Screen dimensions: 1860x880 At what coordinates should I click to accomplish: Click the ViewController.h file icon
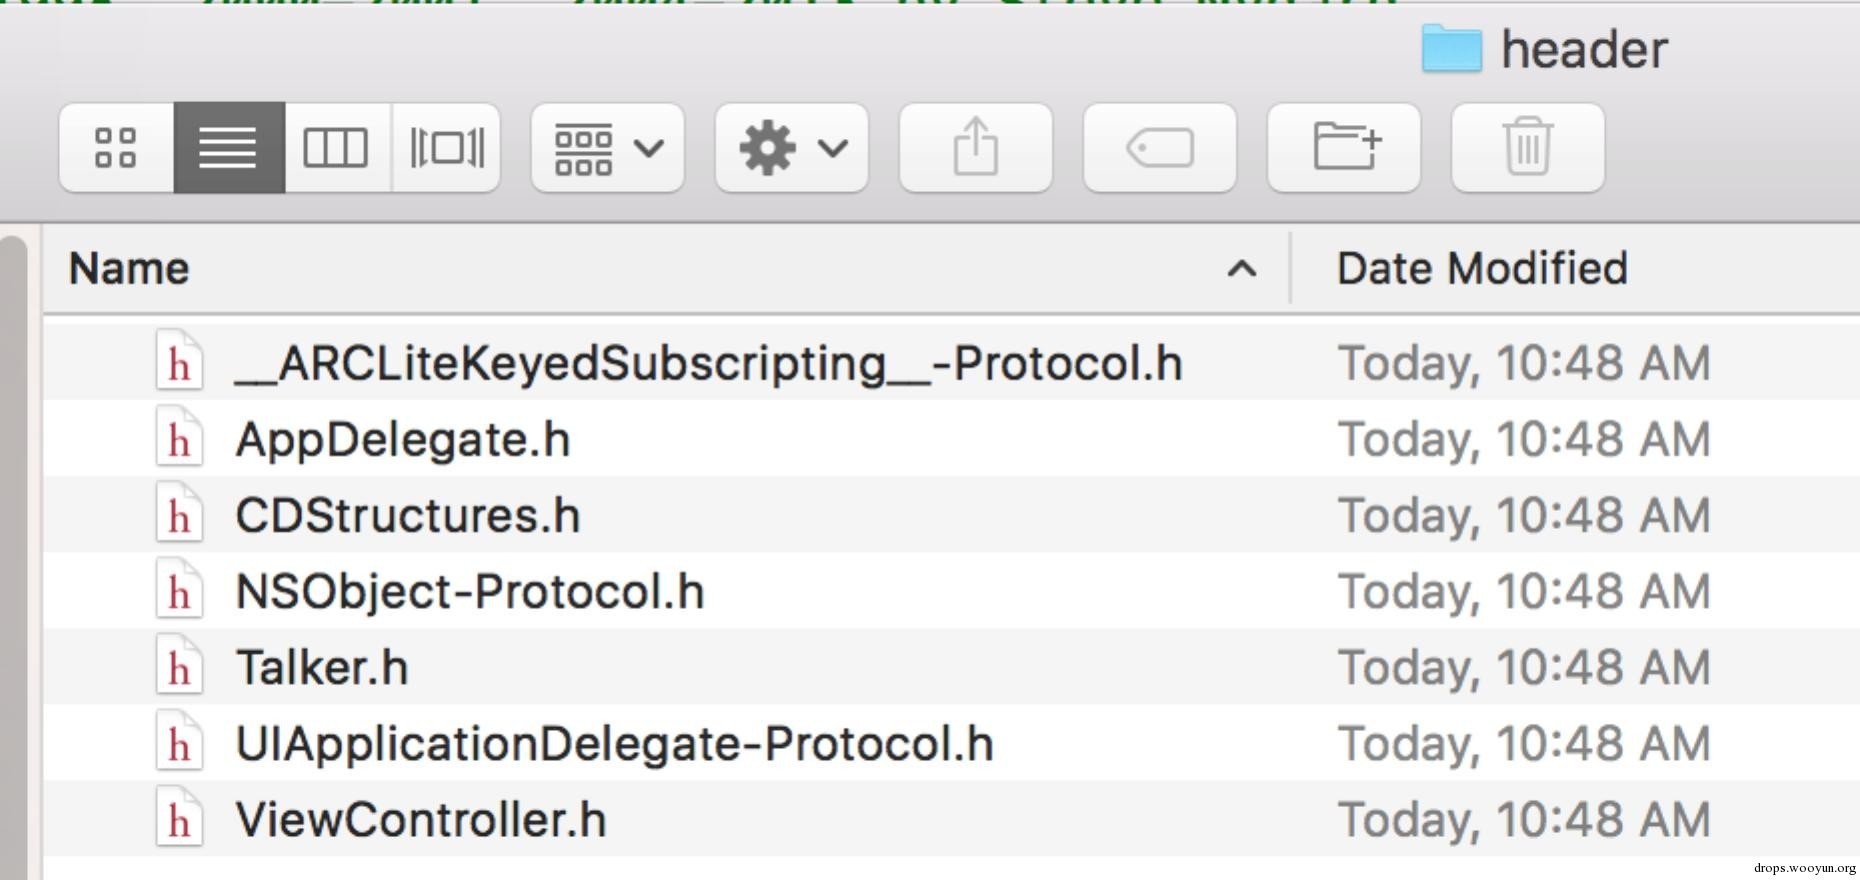click(x=179, y=820)
